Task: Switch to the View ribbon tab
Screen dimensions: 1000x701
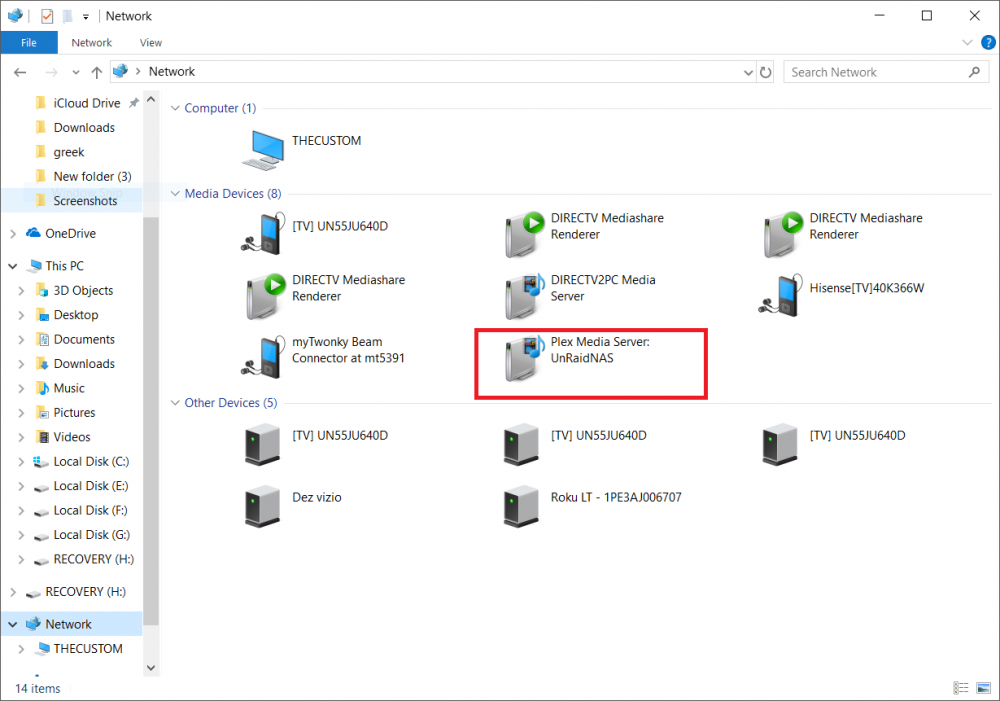Action: (151, 43)
